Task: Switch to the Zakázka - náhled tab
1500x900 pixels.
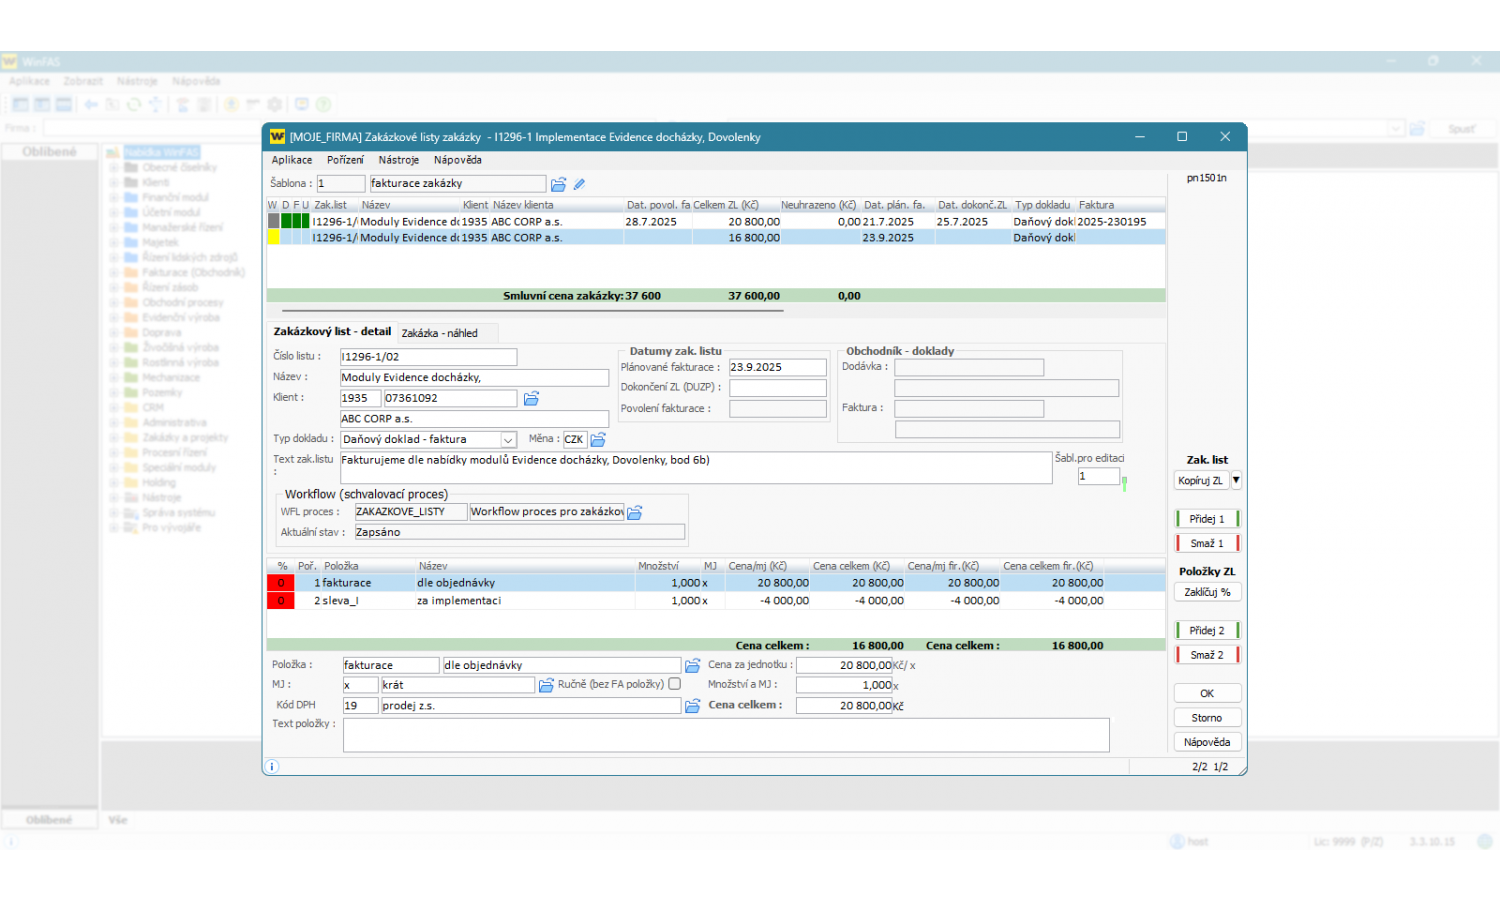Action: [x=439, y=333]
